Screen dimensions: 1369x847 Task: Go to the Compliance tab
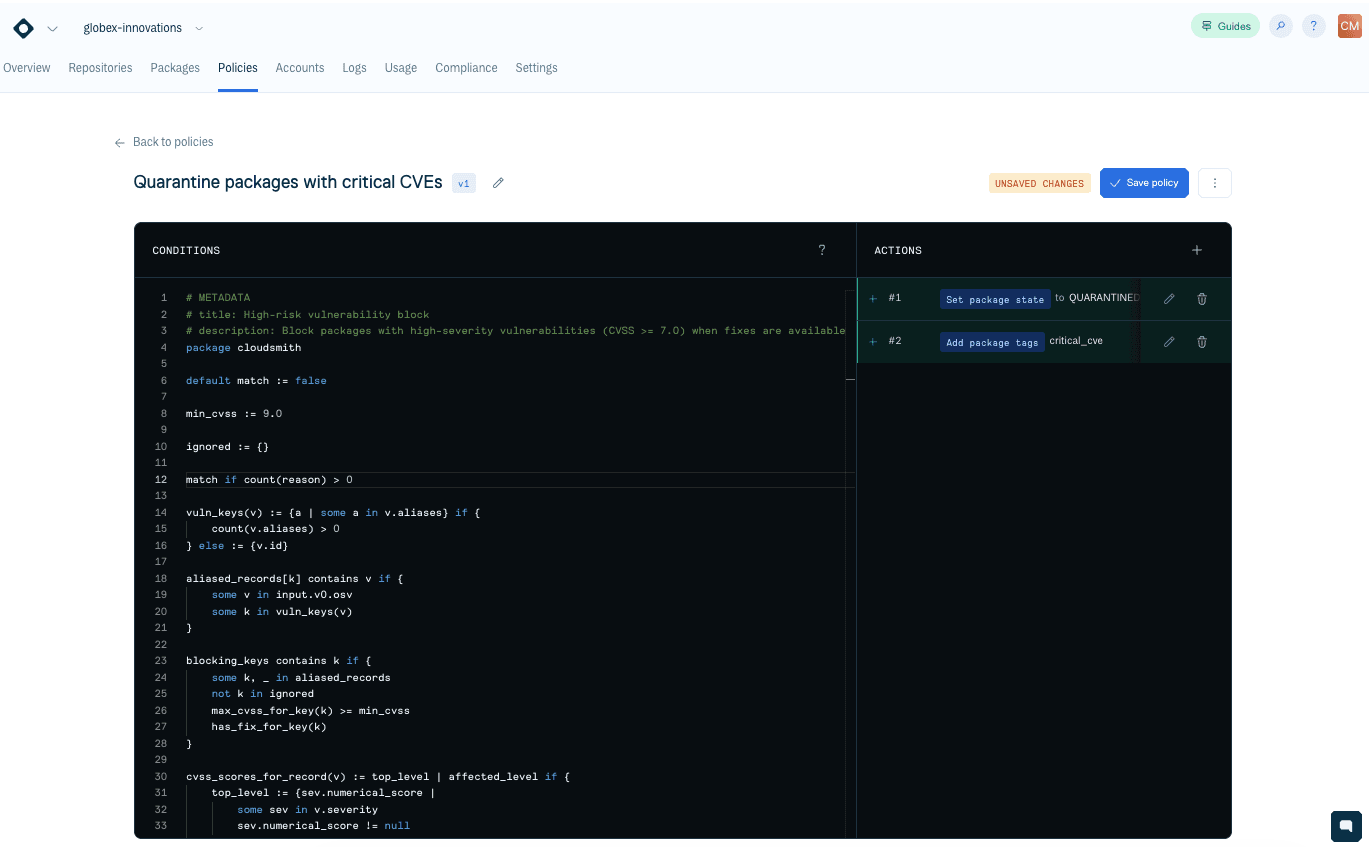coord(466,68)
